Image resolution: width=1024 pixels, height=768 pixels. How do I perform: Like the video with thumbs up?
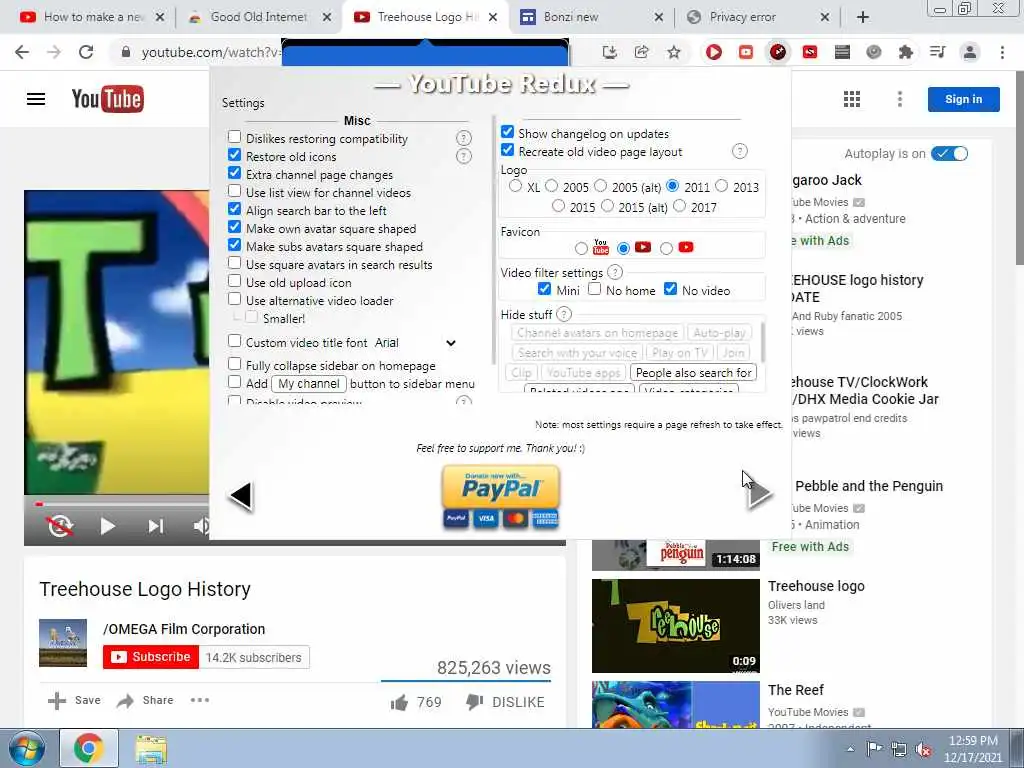click(399, 703)
